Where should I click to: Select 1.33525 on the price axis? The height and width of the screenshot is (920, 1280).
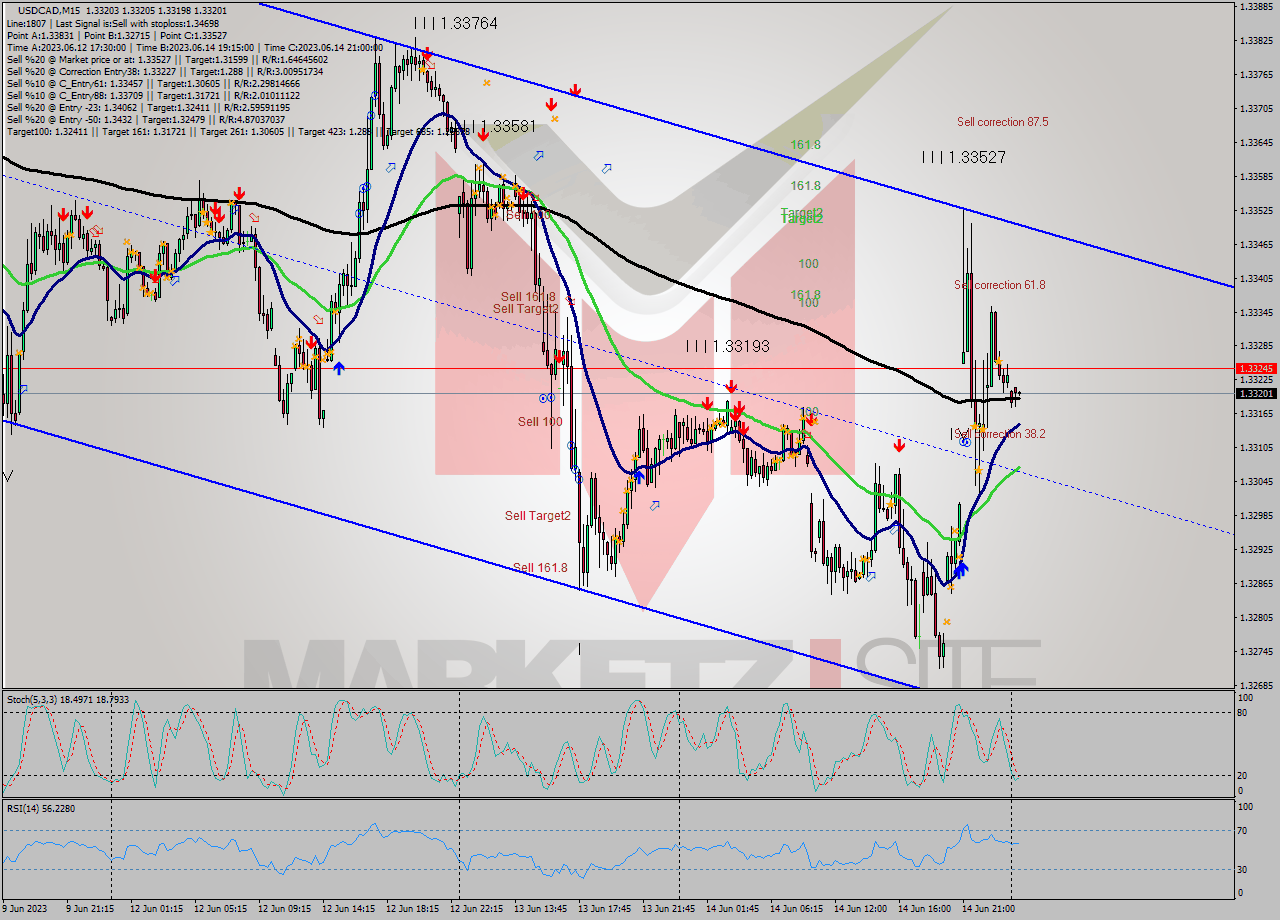pos(1255,211)
